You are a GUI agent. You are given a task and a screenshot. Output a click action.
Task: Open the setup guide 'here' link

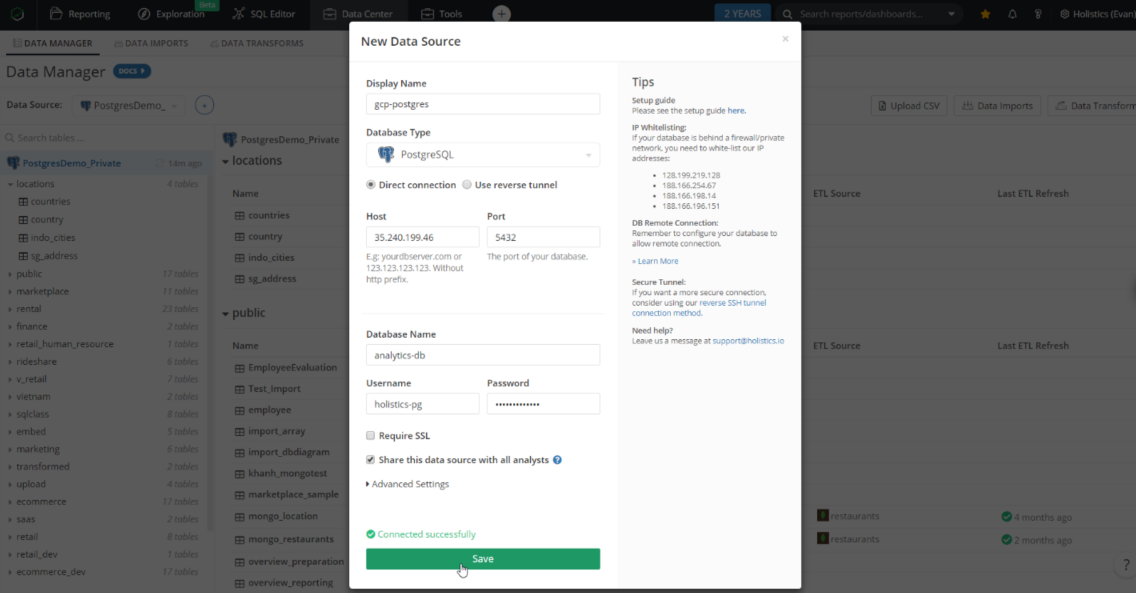tap(735, 111)
